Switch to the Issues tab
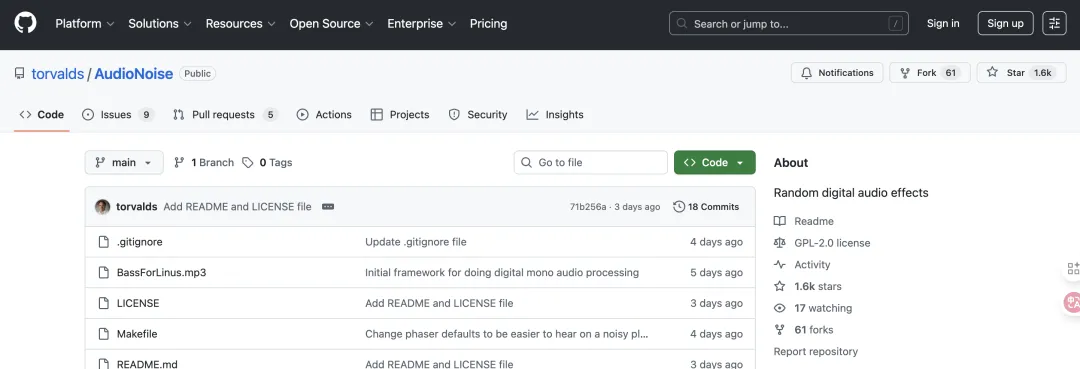 coord(117,115)
